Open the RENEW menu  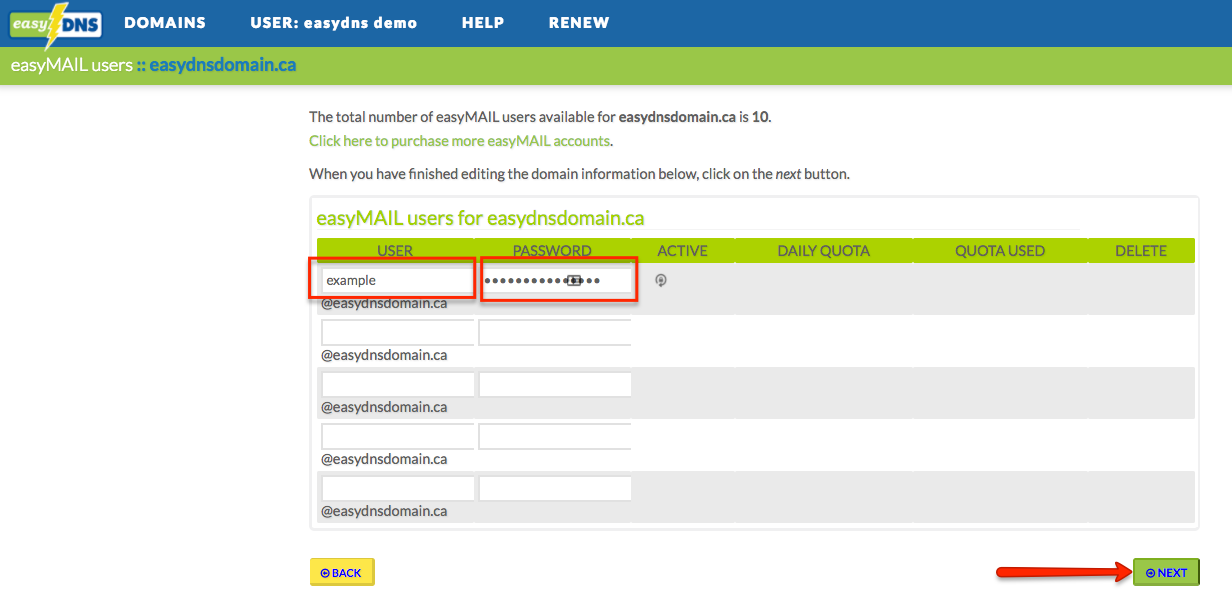click(579, 22)
